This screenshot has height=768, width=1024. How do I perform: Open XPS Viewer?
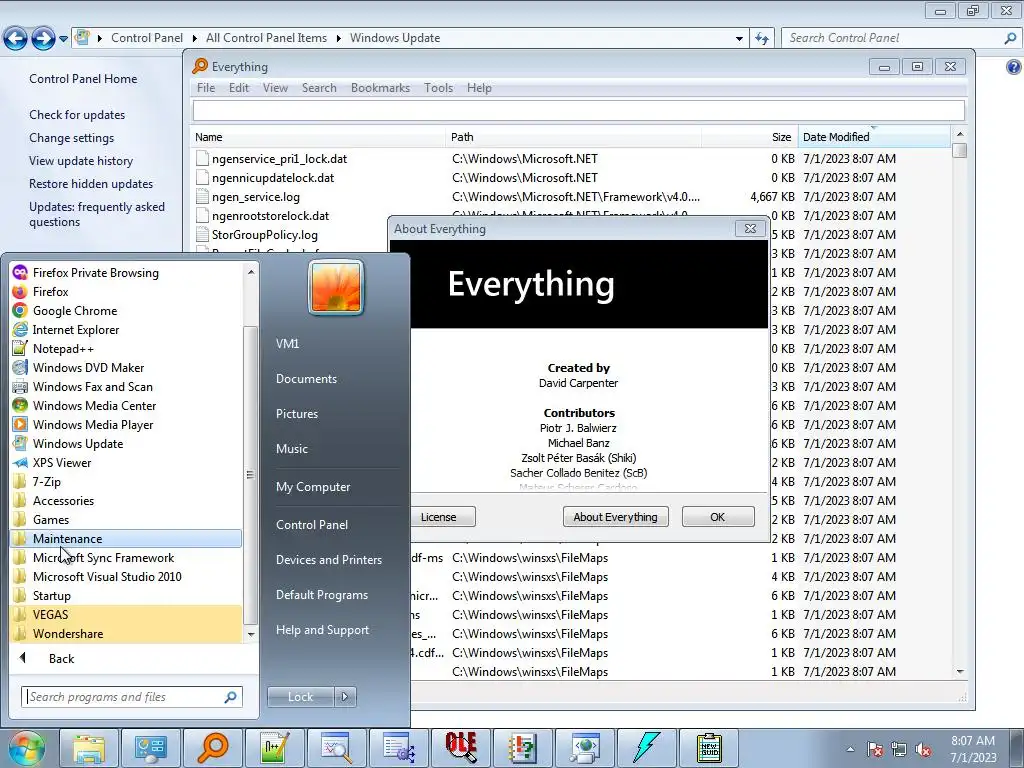(62, 462)
